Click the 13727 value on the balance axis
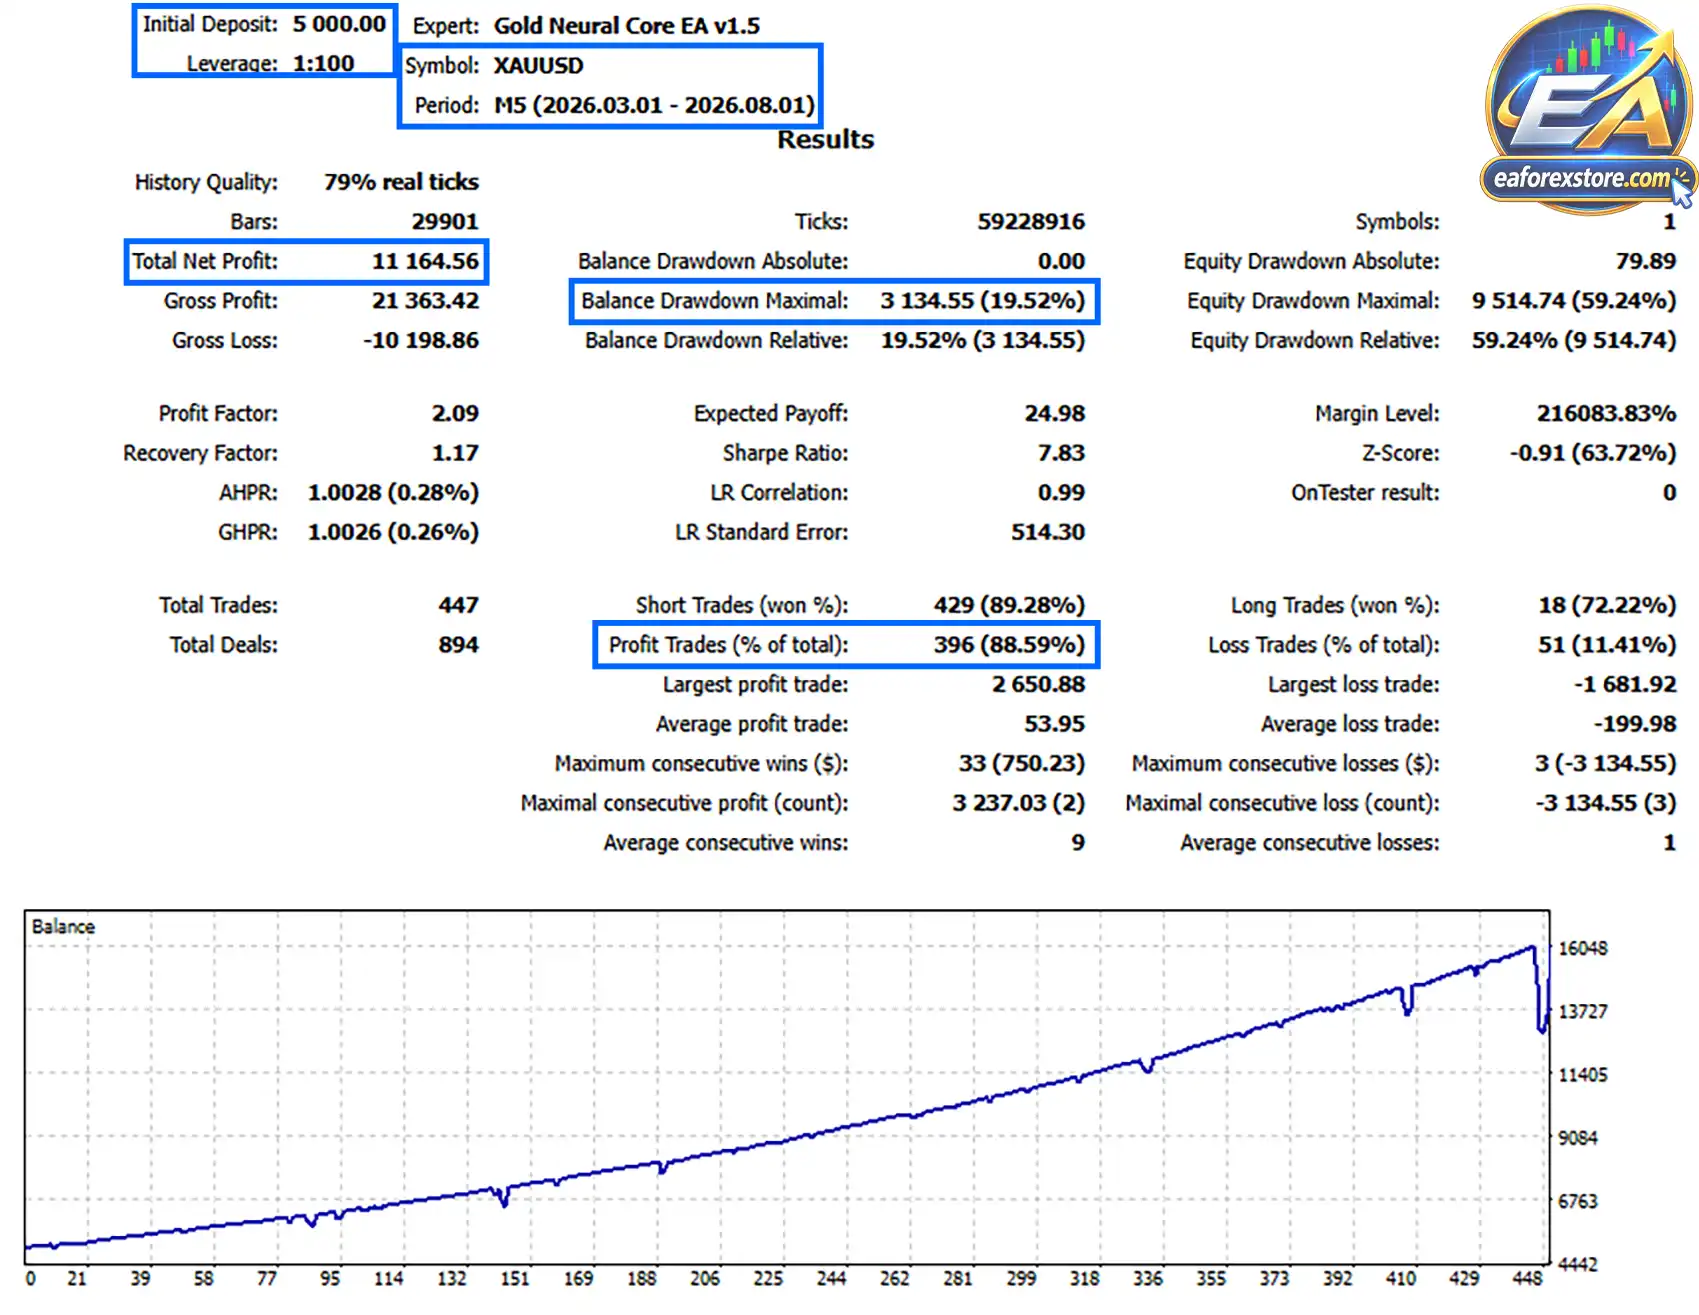The image size is (1699, 1315). point(1583,1011)
